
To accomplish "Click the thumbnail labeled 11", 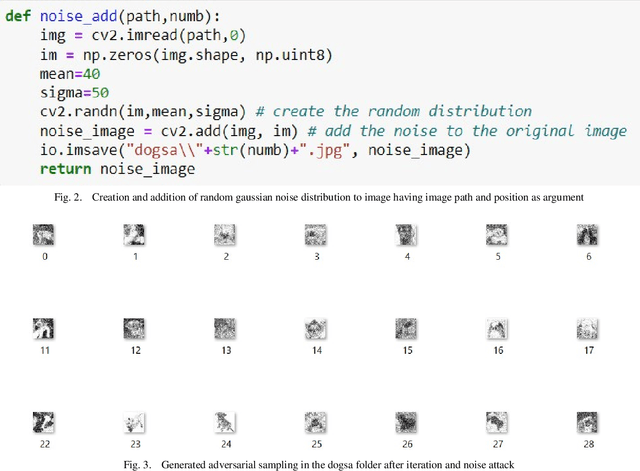I will [x=45, y=329].
